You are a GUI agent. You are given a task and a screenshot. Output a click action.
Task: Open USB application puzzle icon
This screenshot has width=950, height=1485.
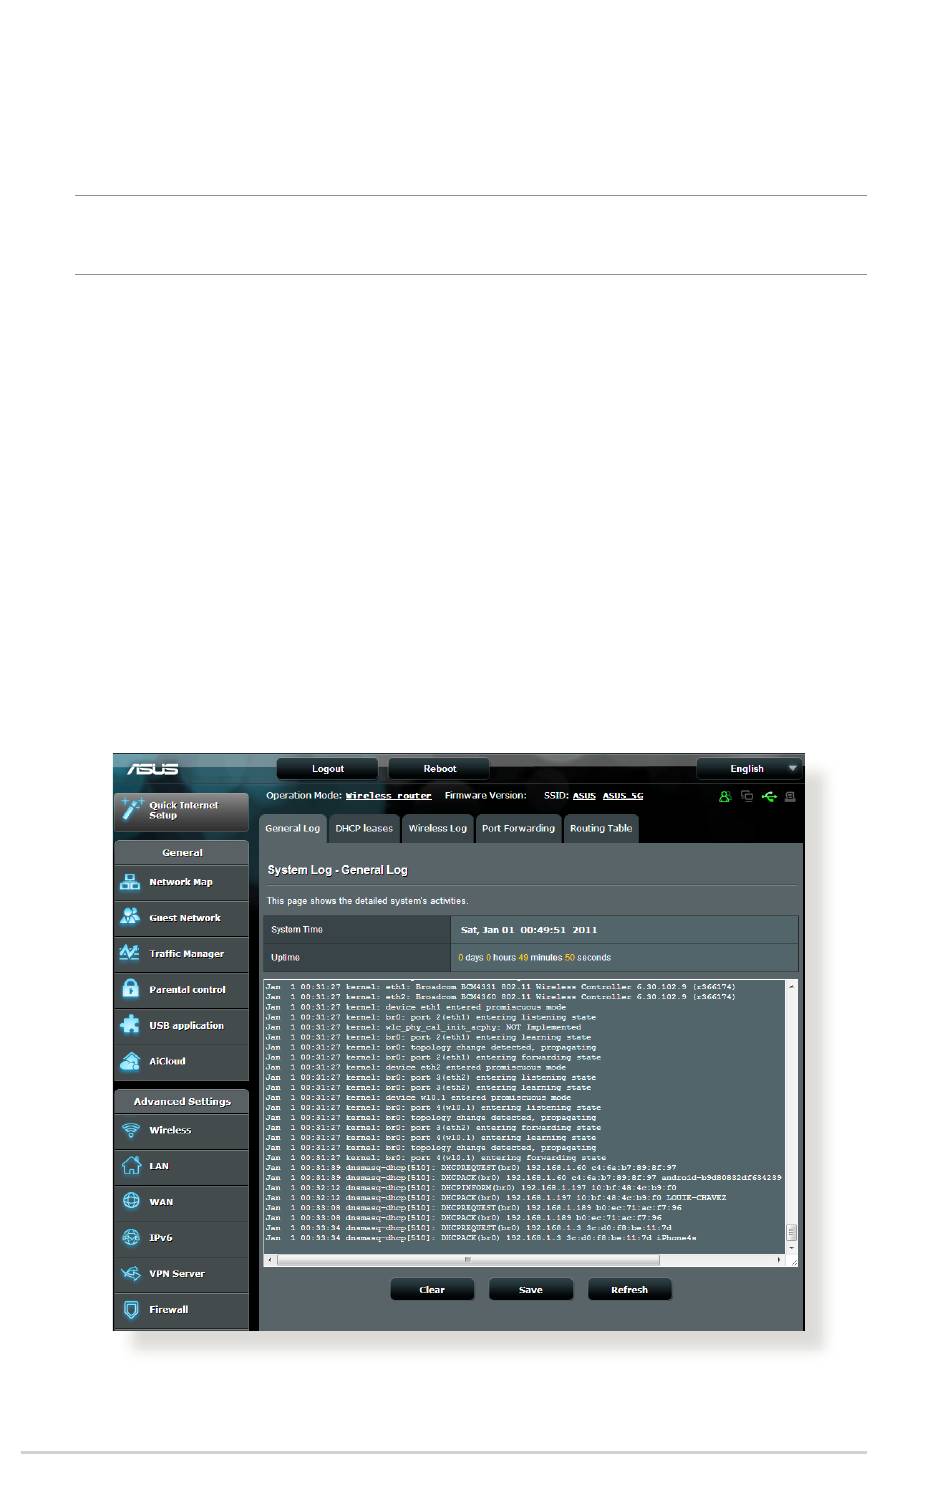(130, 1025)
